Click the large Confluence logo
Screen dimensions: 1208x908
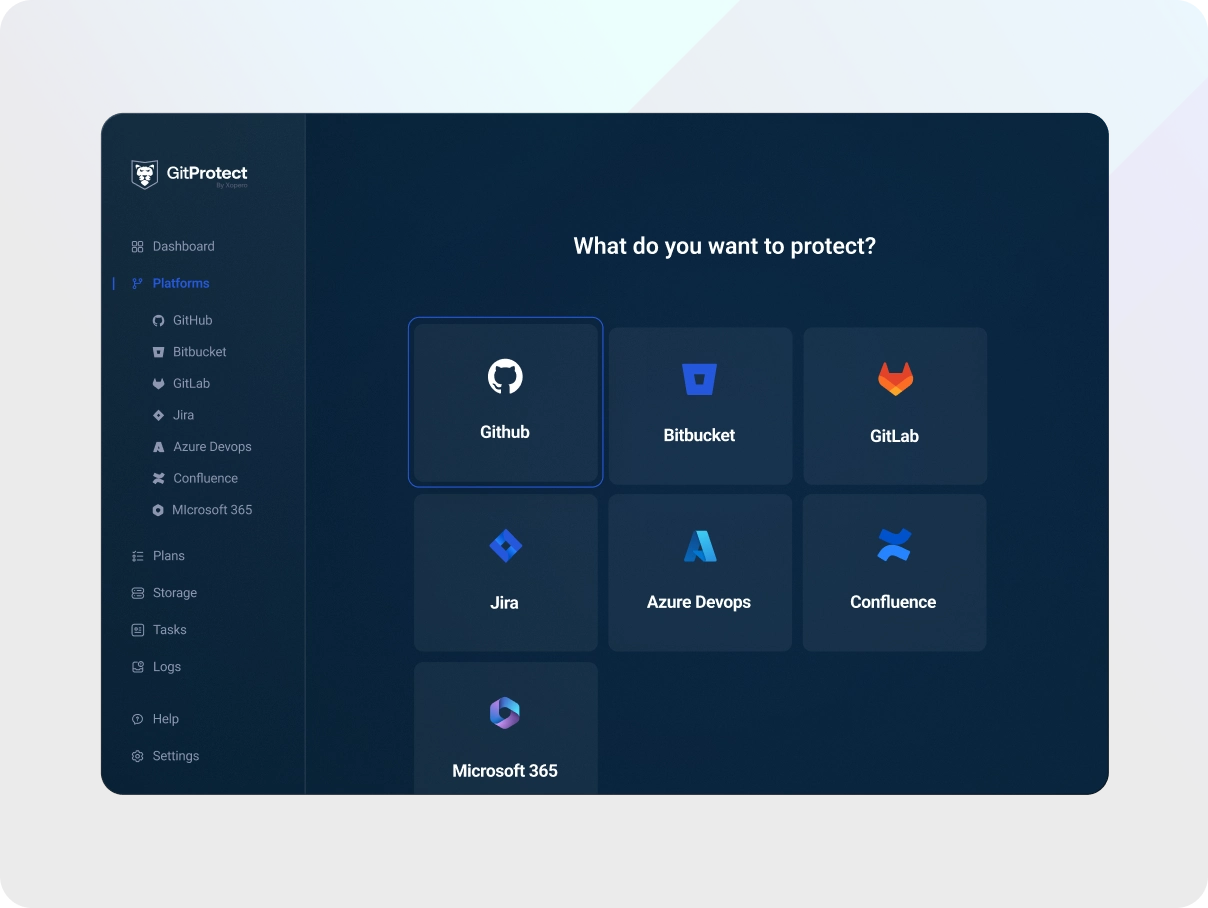point(894,545)
